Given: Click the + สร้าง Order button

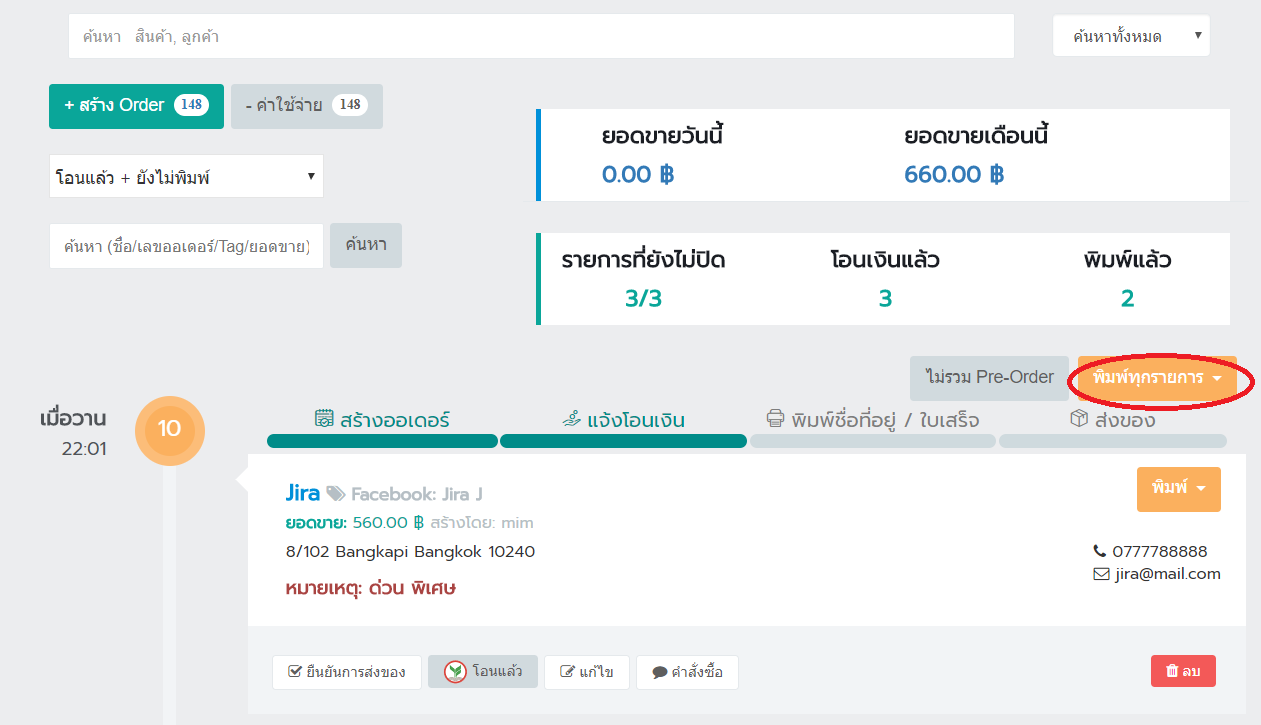Looking at the screenshot, I should [x=136, y=106].
